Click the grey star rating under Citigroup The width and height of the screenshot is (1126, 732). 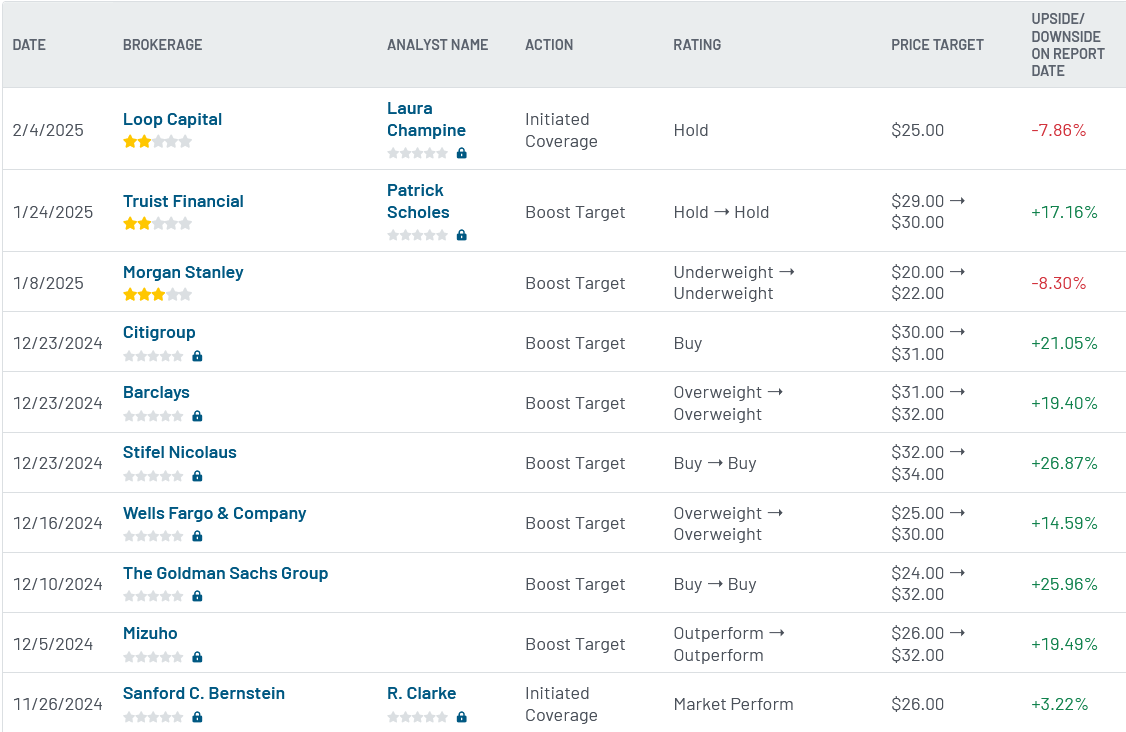153,356
